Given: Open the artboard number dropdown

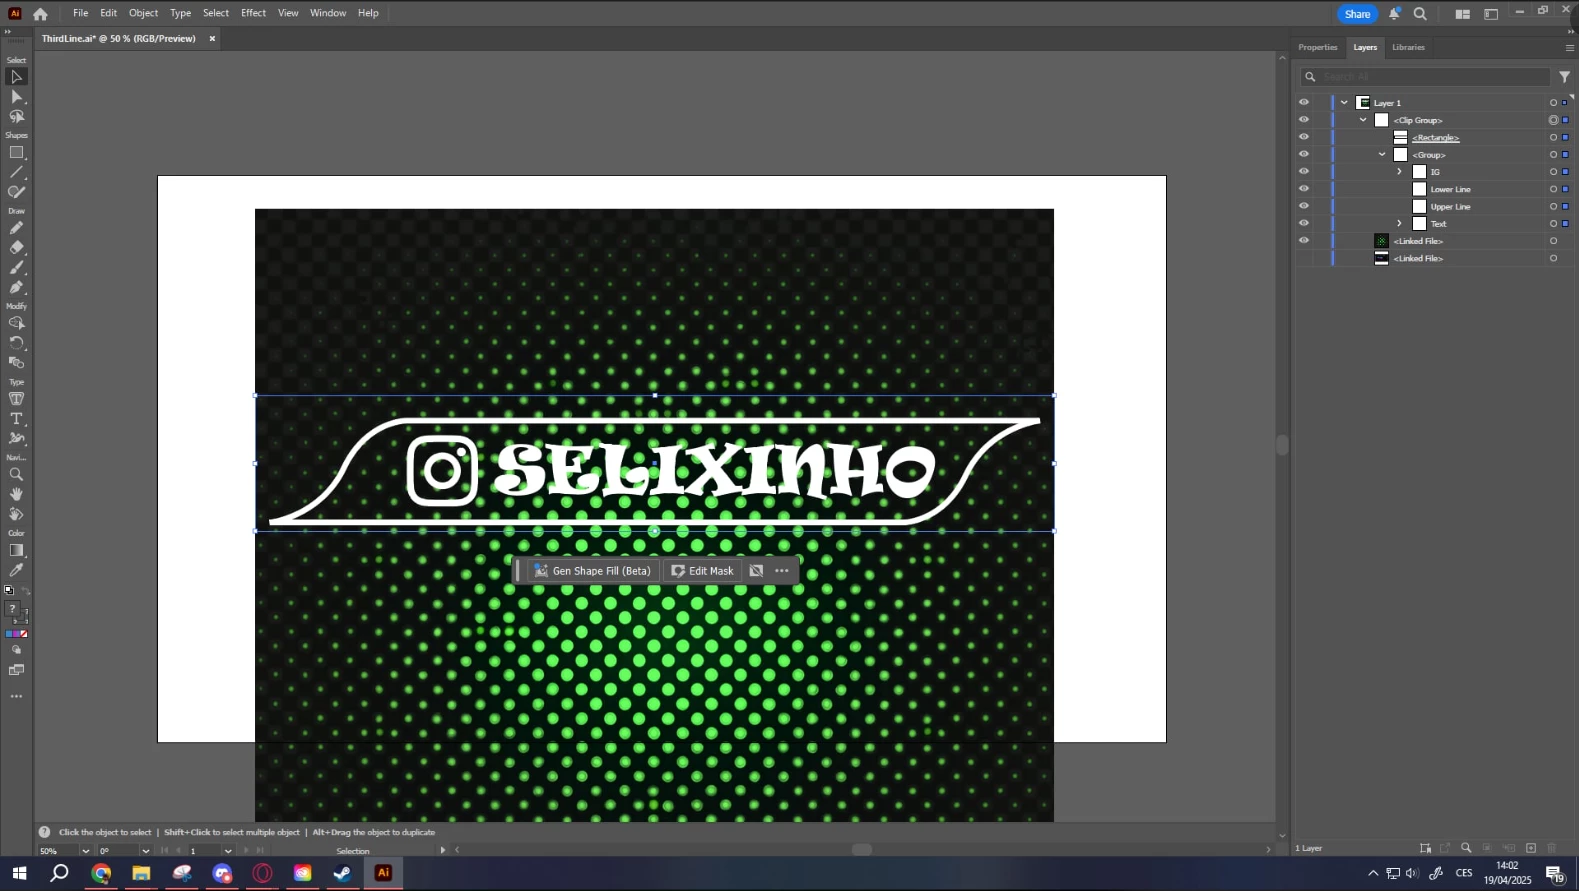Looking at the screenshot, I should (228, 851).
